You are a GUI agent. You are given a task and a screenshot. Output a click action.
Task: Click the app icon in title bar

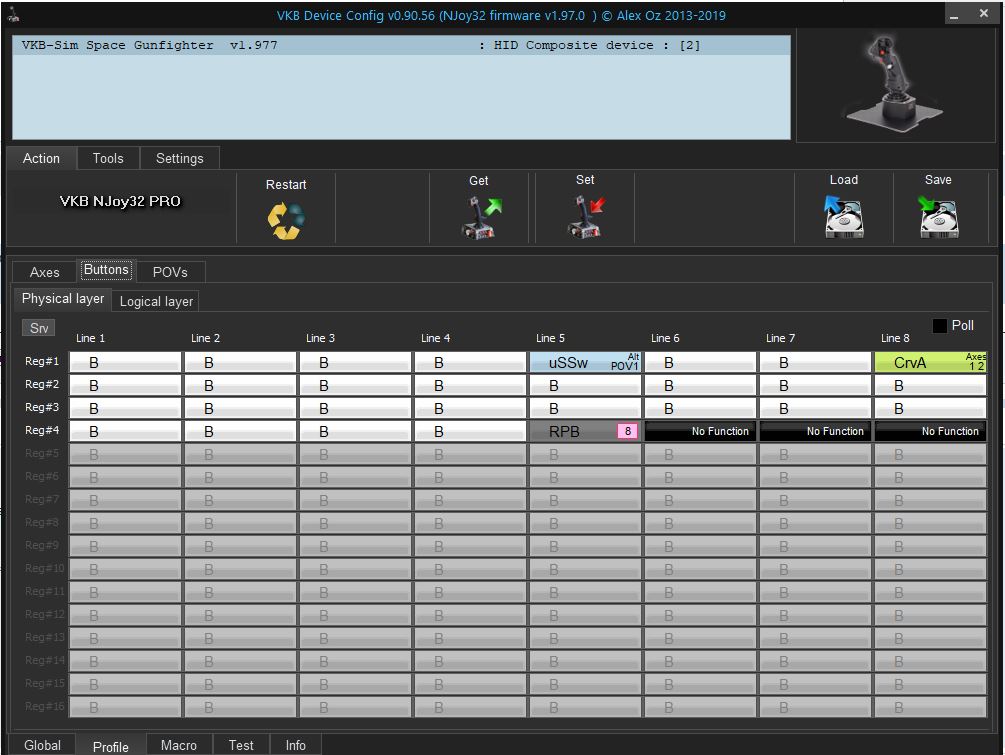(x=14, y=16)
